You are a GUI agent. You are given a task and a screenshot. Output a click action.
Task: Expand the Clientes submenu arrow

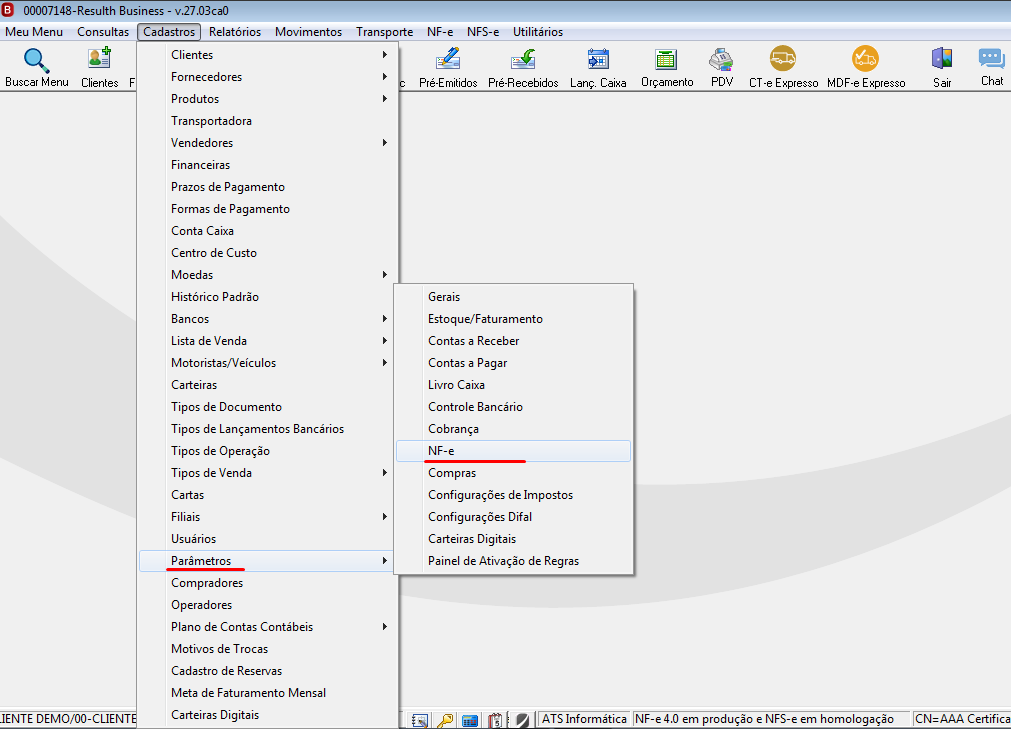tap(384, 55)
